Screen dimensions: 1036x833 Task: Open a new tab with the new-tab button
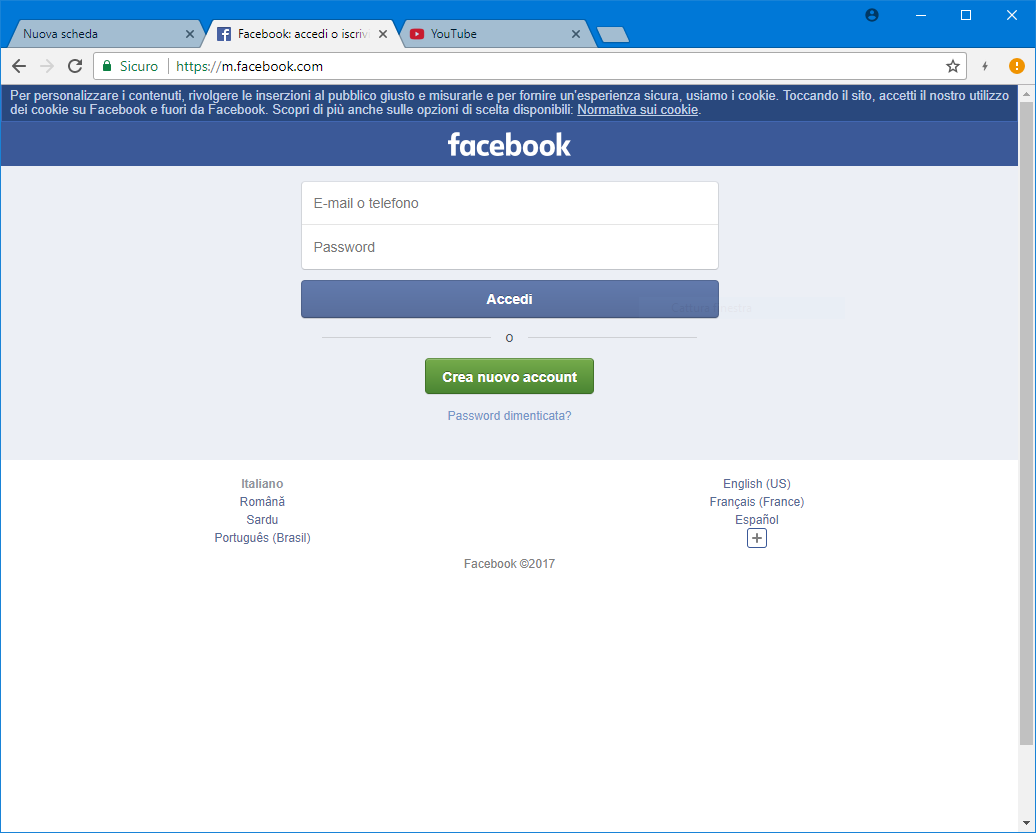[x=613, y=34]
